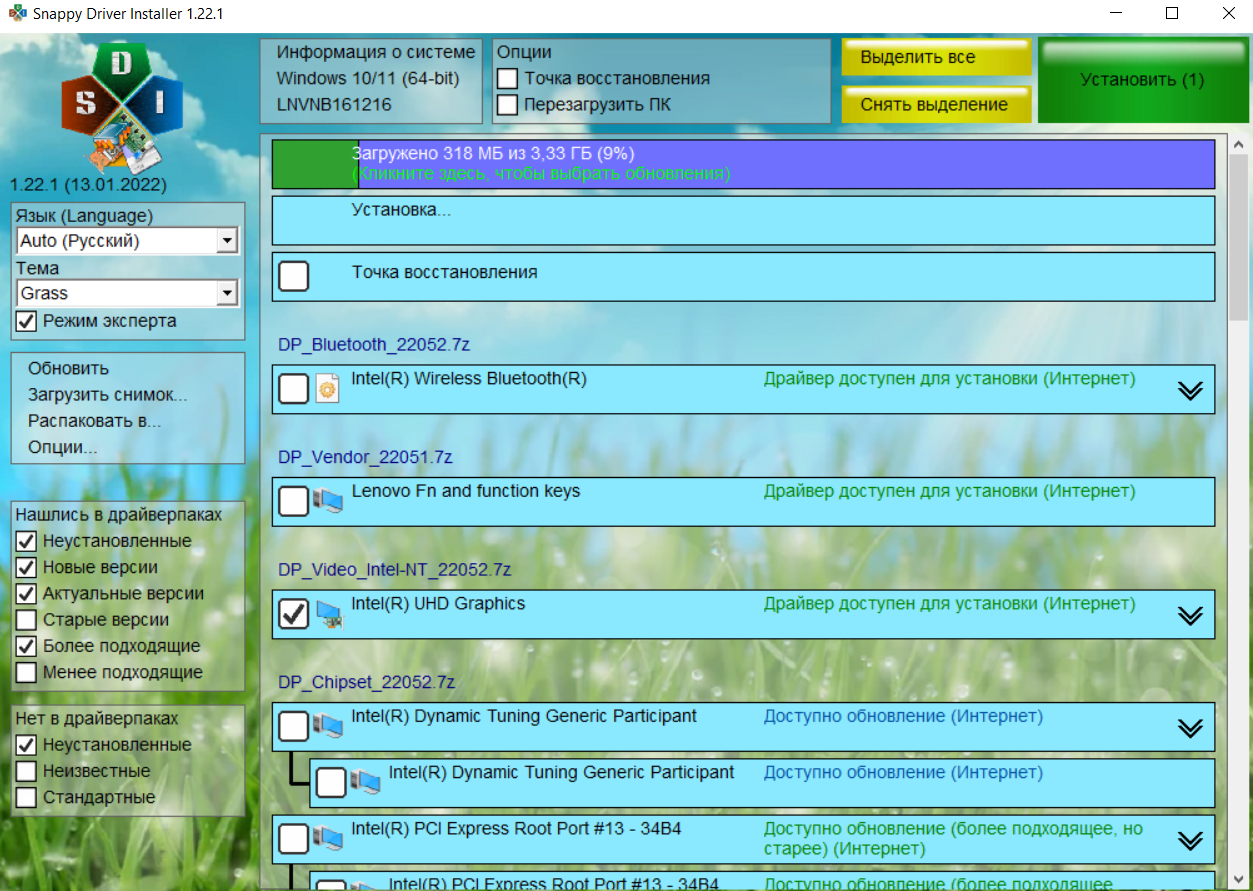This screenshot has width=1253, height=891.
Task: Uncheck the Режим эксперта checkbox
Action: tap(27, 321)
